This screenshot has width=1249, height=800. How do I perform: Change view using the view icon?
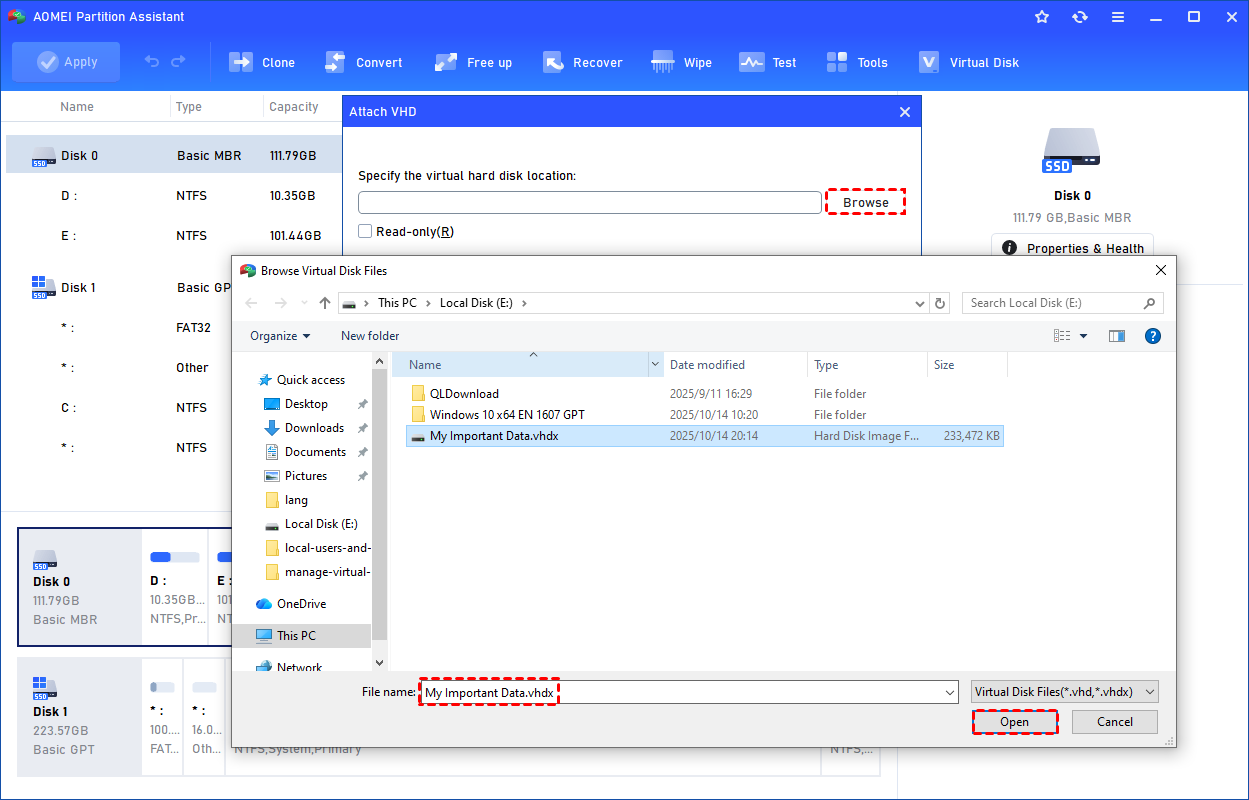coord(1063,336)
